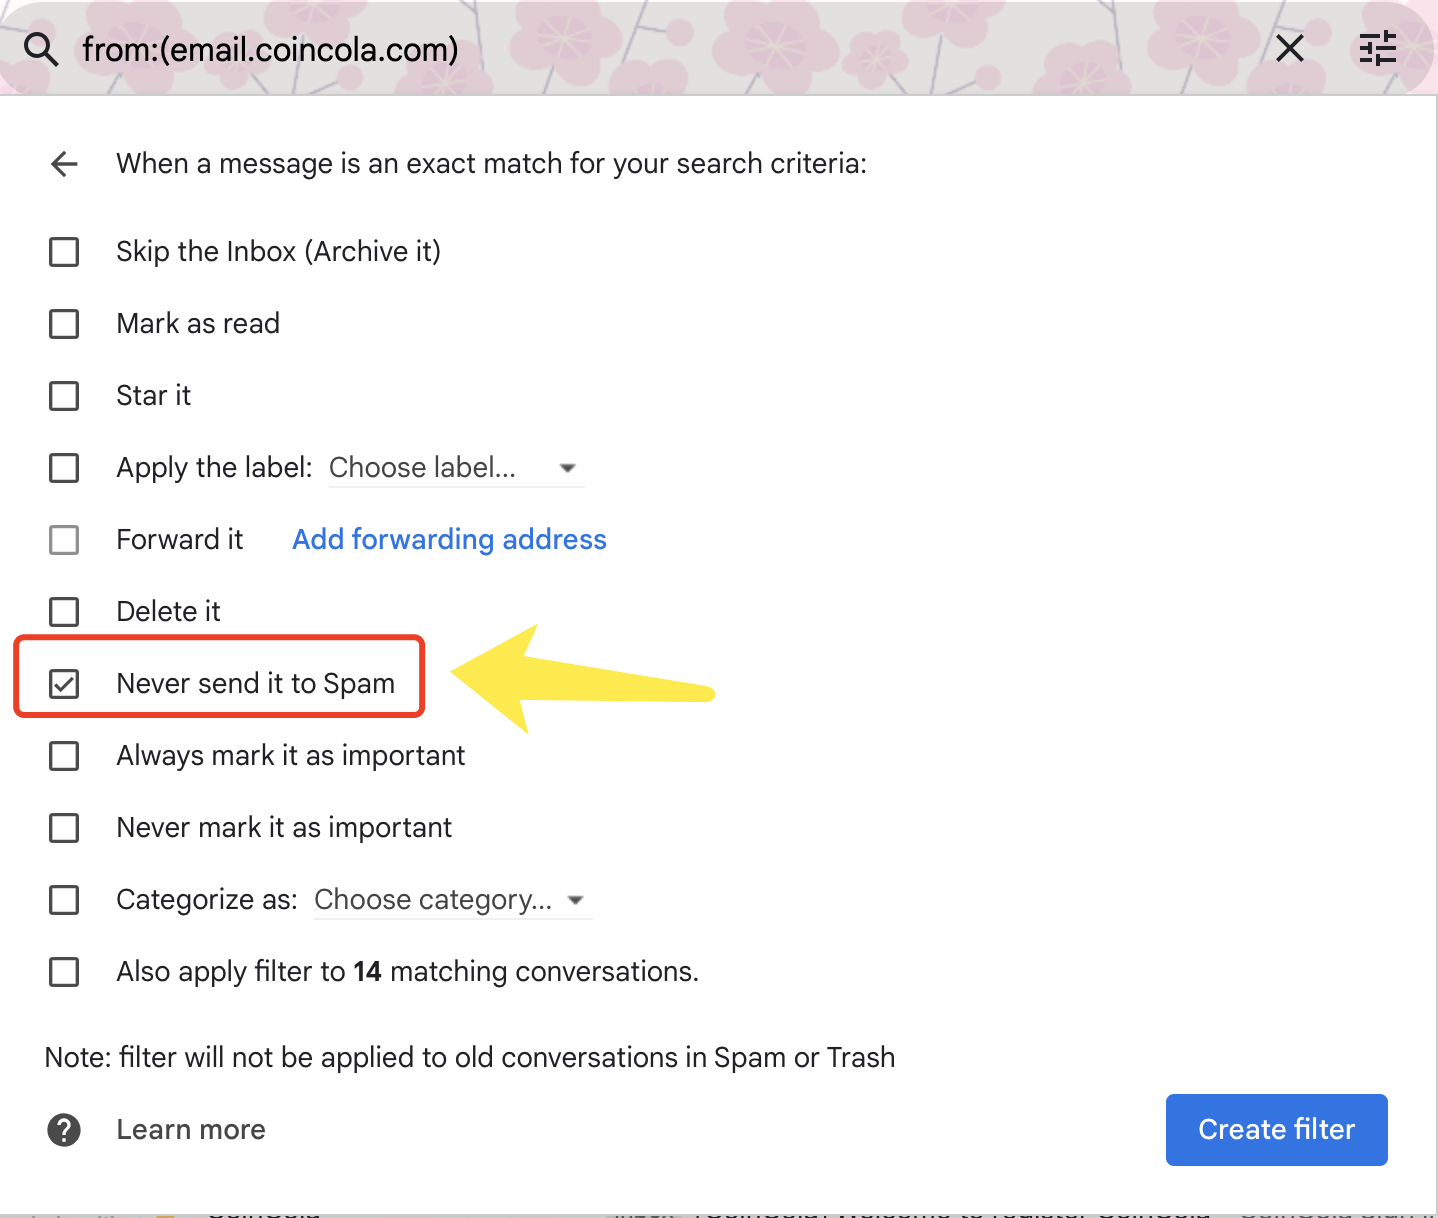Check the Apply the label checkbox
This screenshot has height=1218, width=1438.
(x=64, y=468)
